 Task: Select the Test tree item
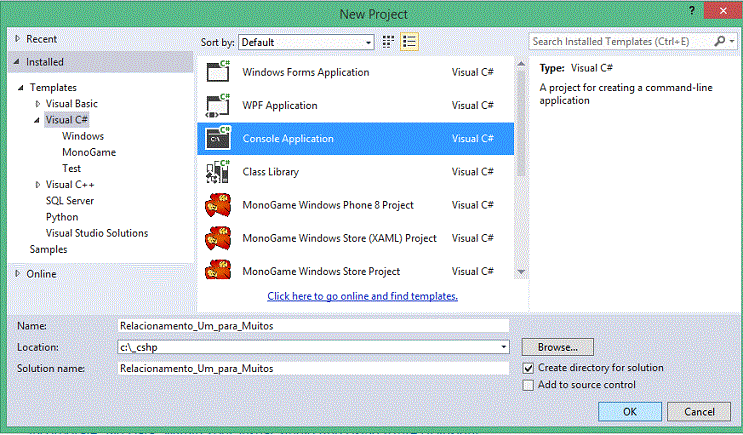coord(72,168)
